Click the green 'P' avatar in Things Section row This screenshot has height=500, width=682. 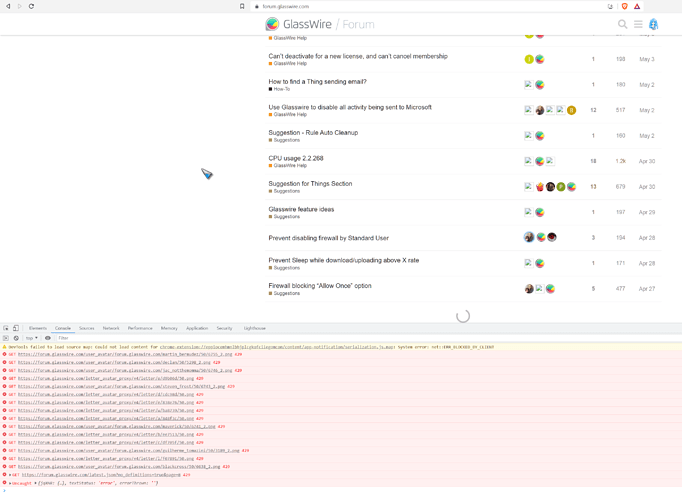click(x=561, y=187)
